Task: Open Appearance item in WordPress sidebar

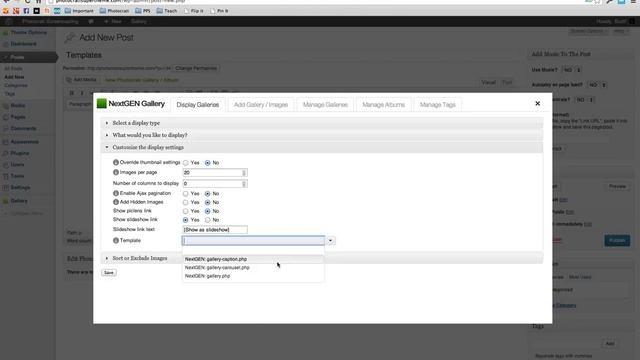Action: pyautogui.click(x=24, y=142)
